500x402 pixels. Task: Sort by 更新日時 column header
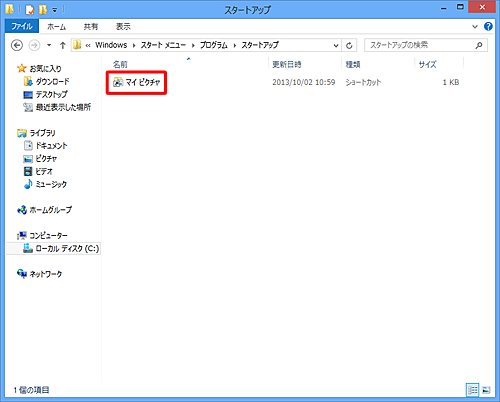tap(287, 64)
